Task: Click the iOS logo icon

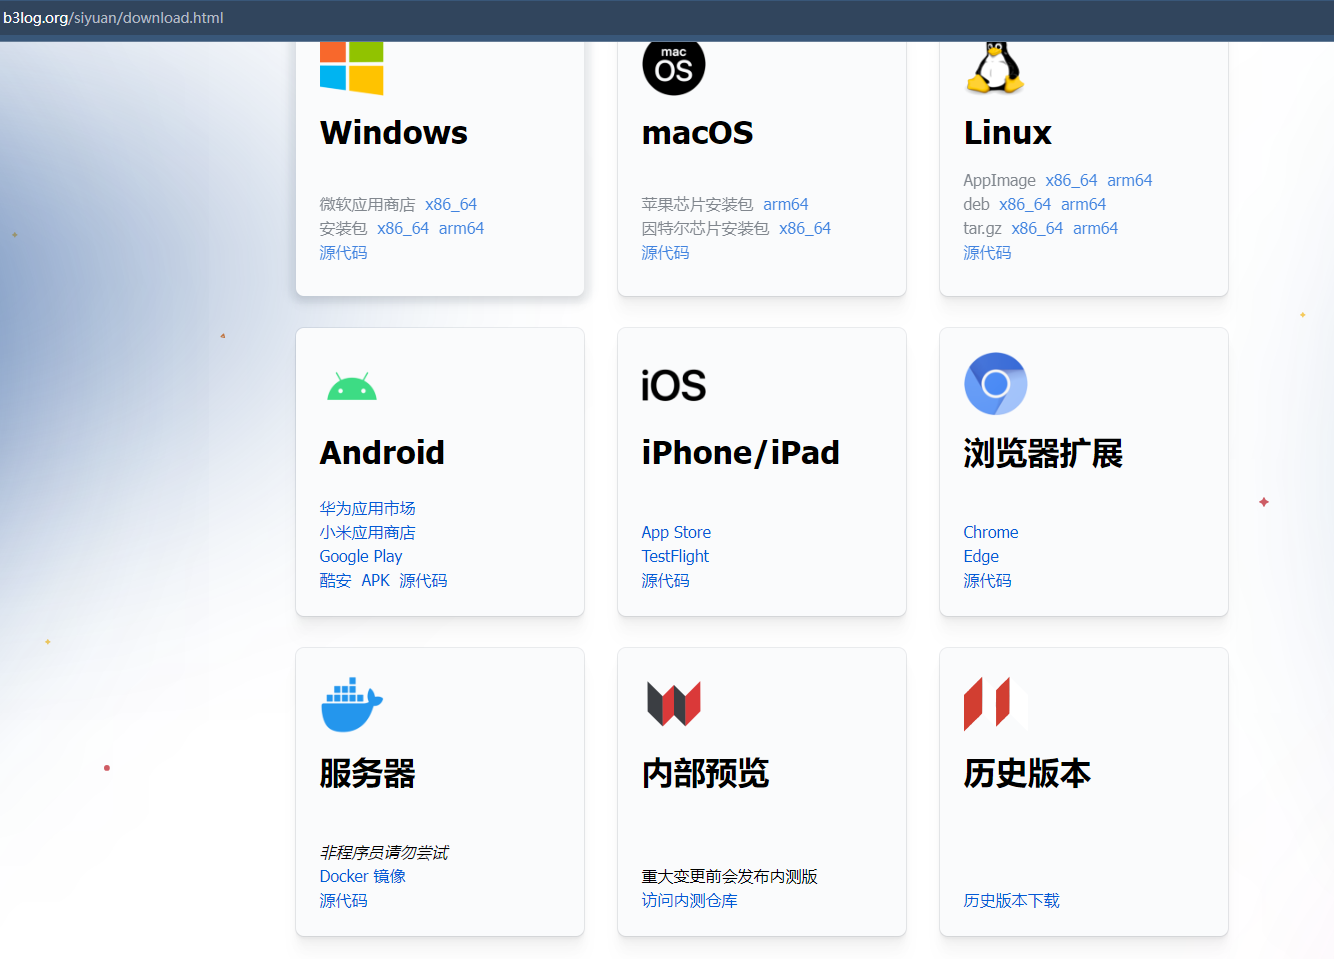Action: click(x=674, y=385)
